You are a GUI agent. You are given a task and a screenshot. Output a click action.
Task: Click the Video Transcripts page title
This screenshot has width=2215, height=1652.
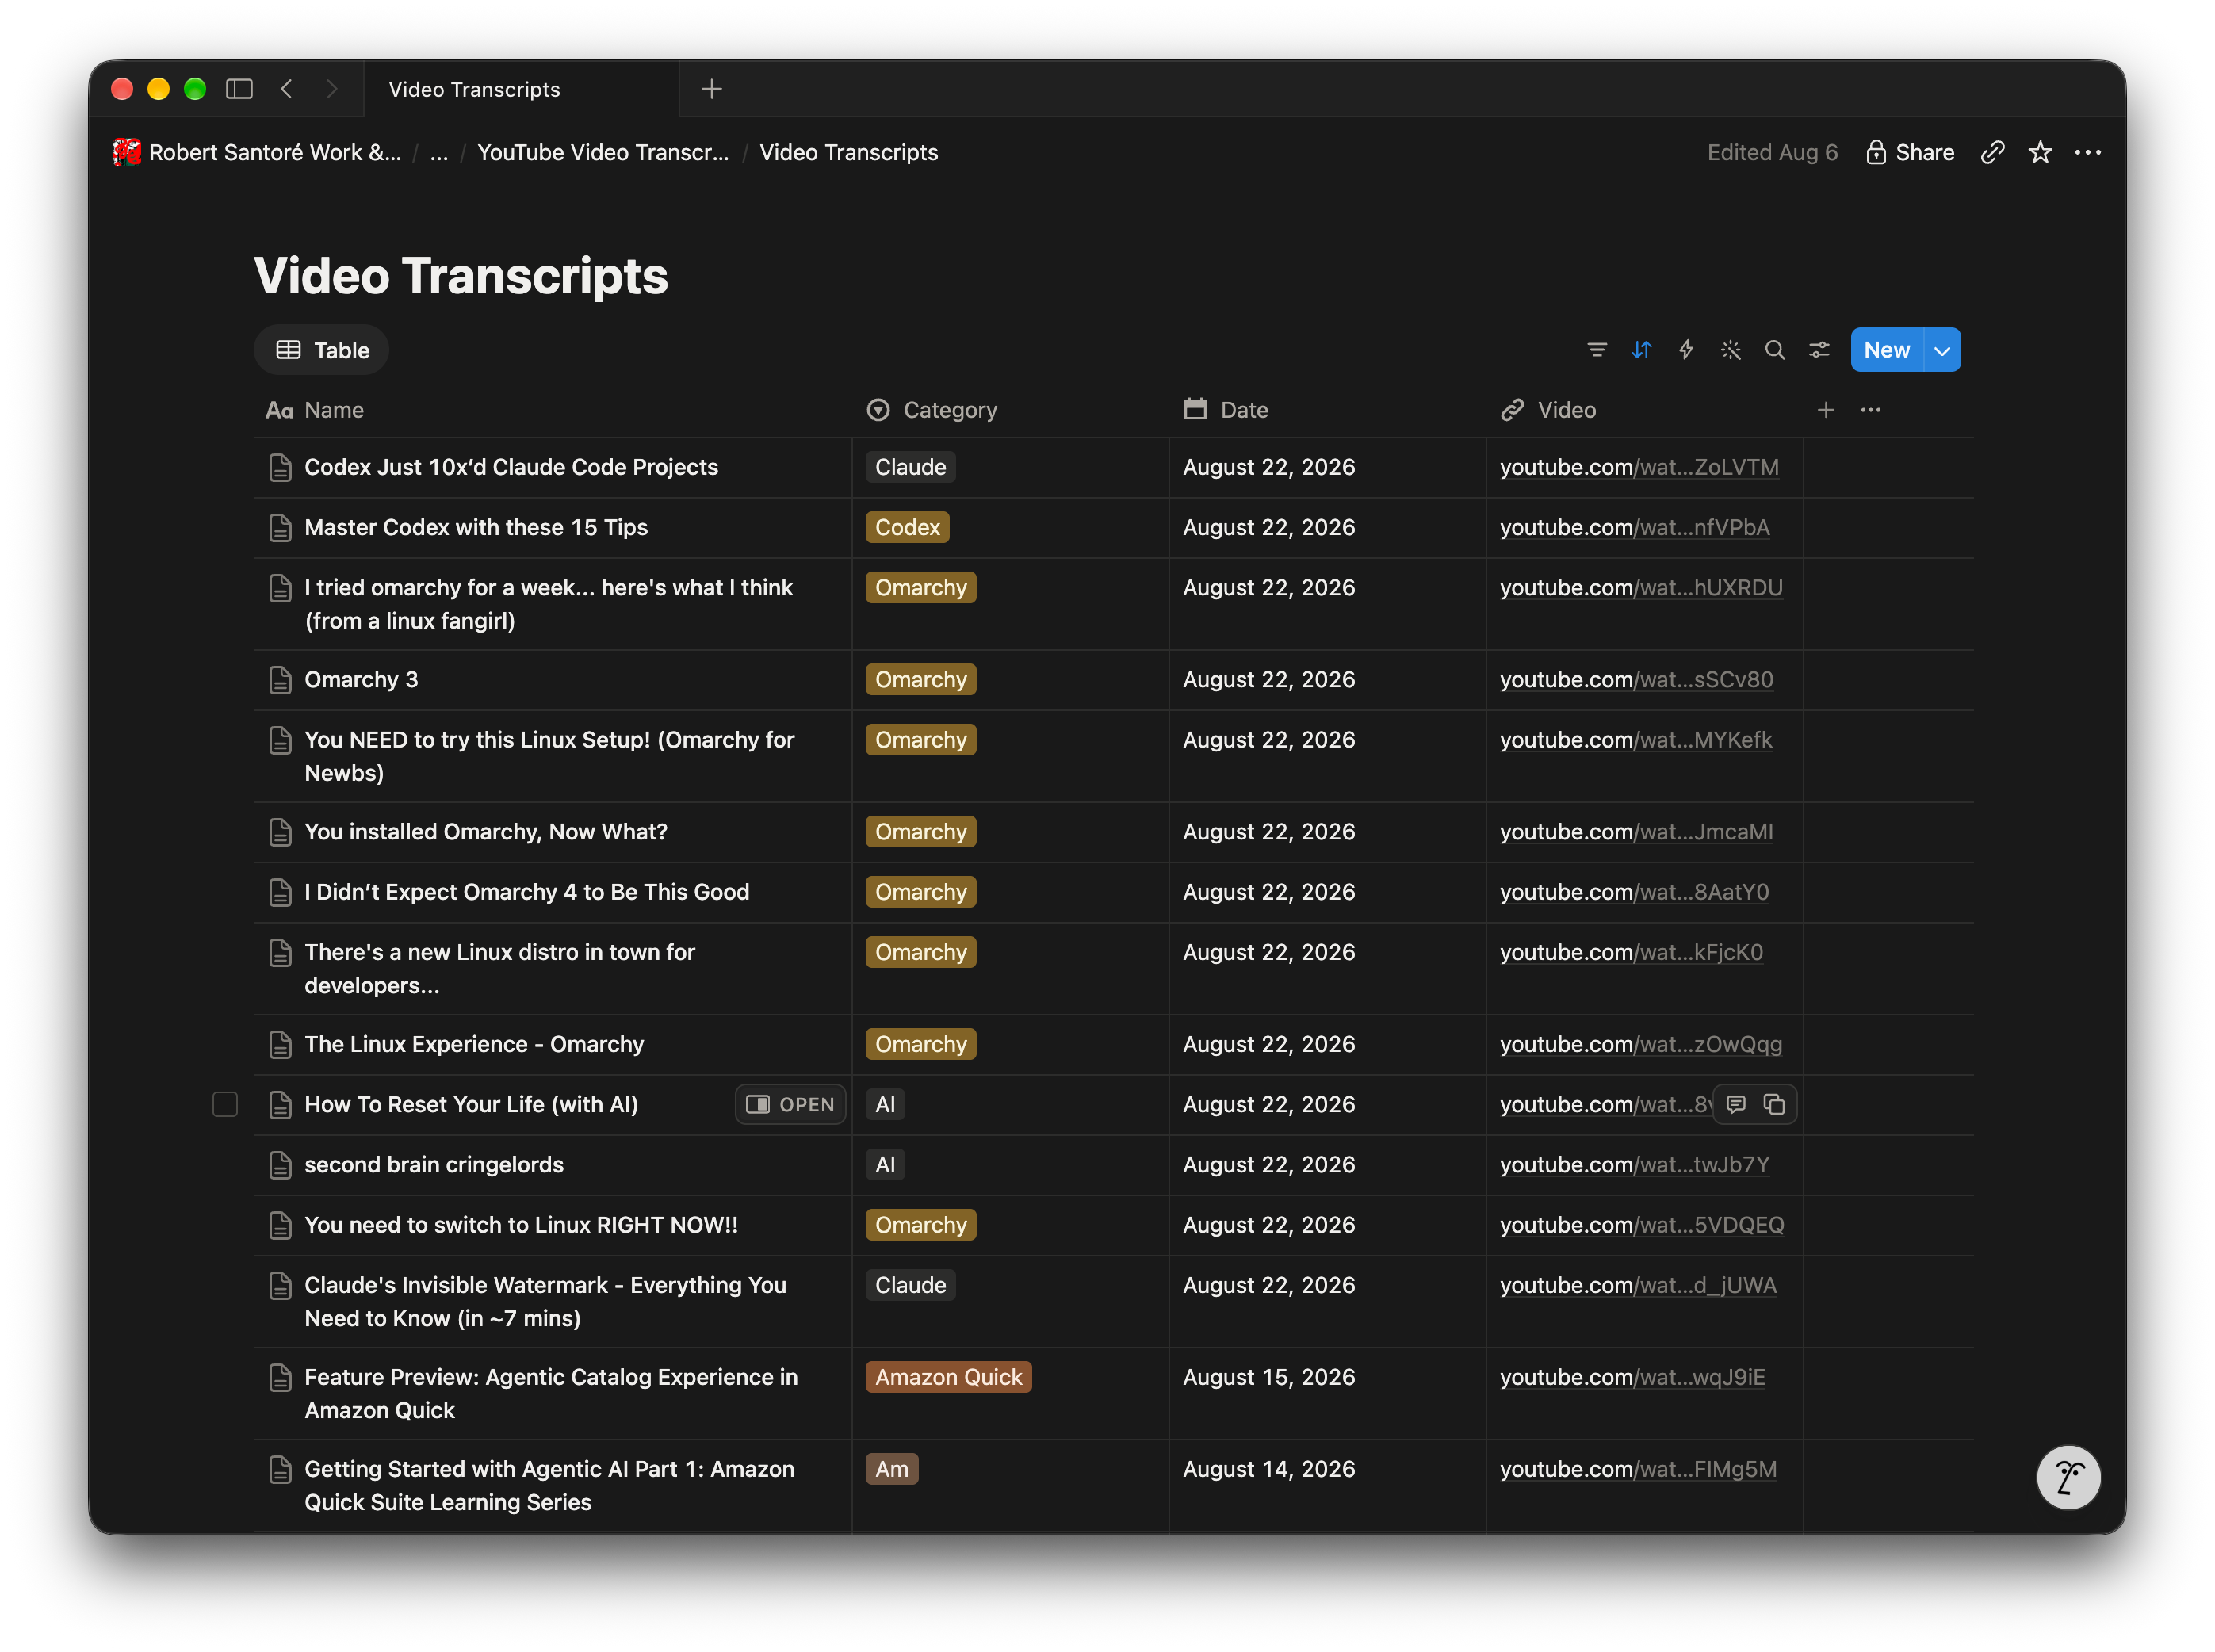click(x=461, y=276)
